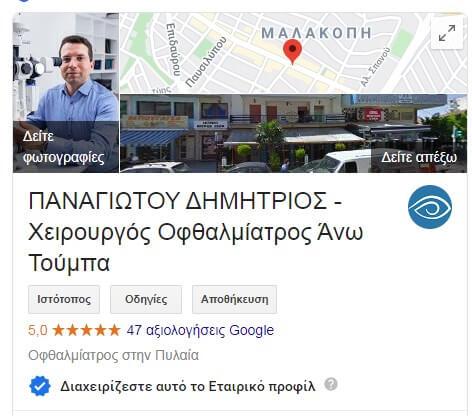The height and width of the screenshot is (416, 472).
Task: Click the Οφθαλμίατρος στην Πυλαία category text
Action: pos(113,355)
